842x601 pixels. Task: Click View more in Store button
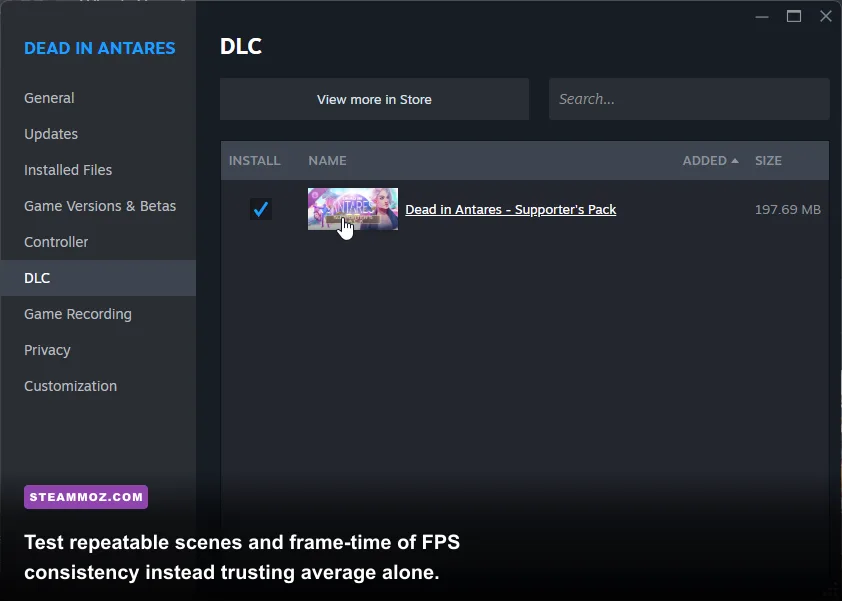pos(374,99)
